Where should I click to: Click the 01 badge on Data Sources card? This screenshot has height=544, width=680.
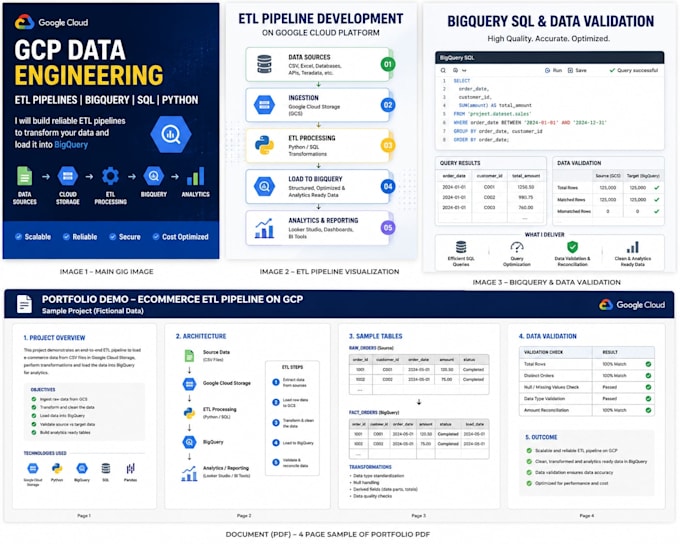388,64
